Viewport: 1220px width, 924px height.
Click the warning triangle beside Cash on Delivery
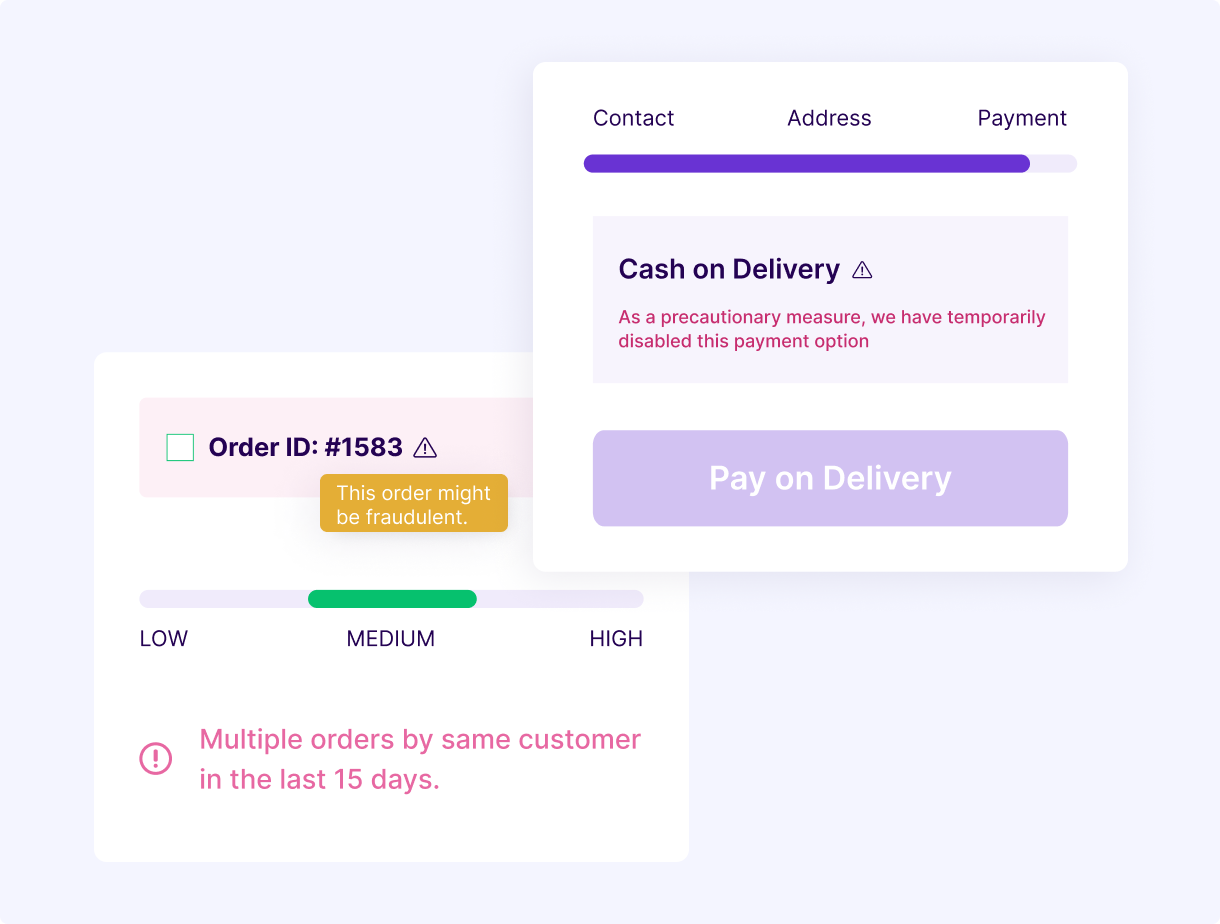click(x=862, y=270)
